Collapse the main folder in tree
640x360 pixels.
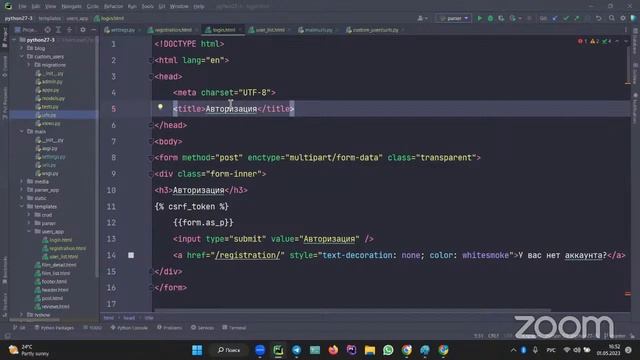click(x=22, y=131)
